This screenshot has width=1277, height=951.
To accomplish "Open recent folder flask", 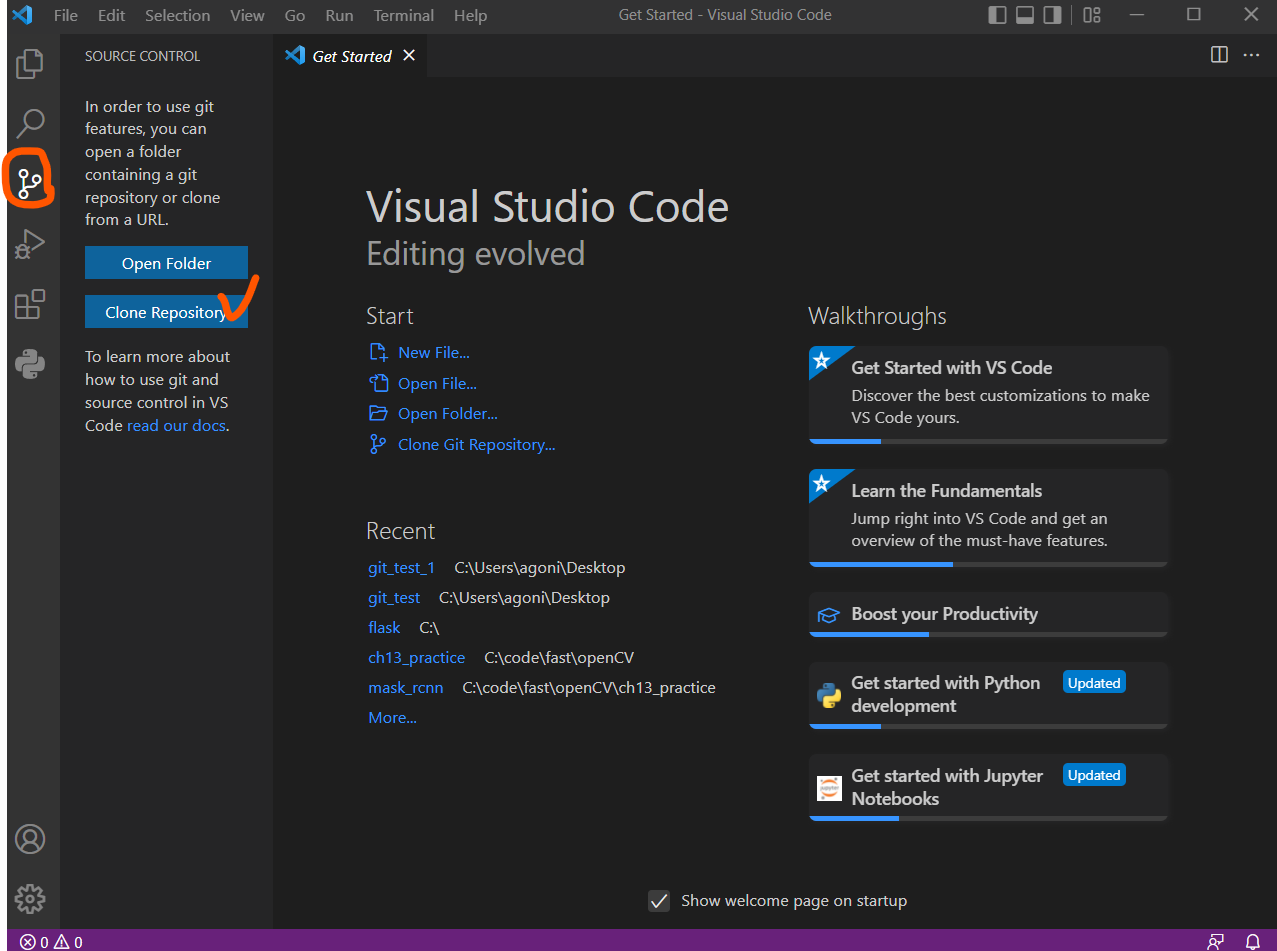I will (384, 627).
